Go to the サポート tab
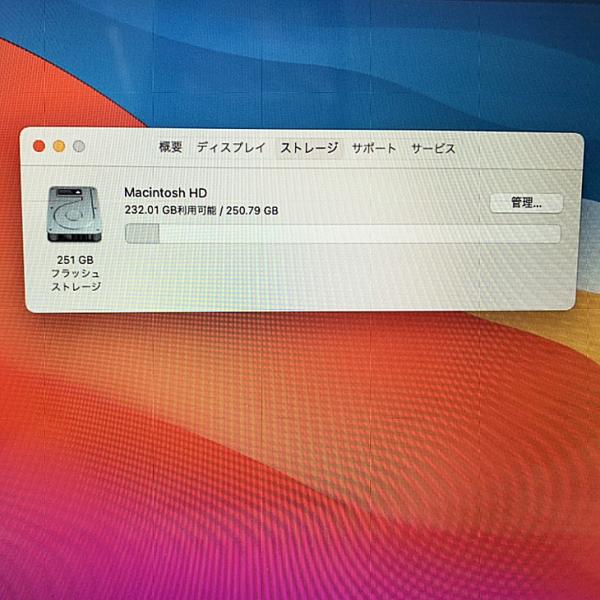600x600 pixels. point(374,148)
